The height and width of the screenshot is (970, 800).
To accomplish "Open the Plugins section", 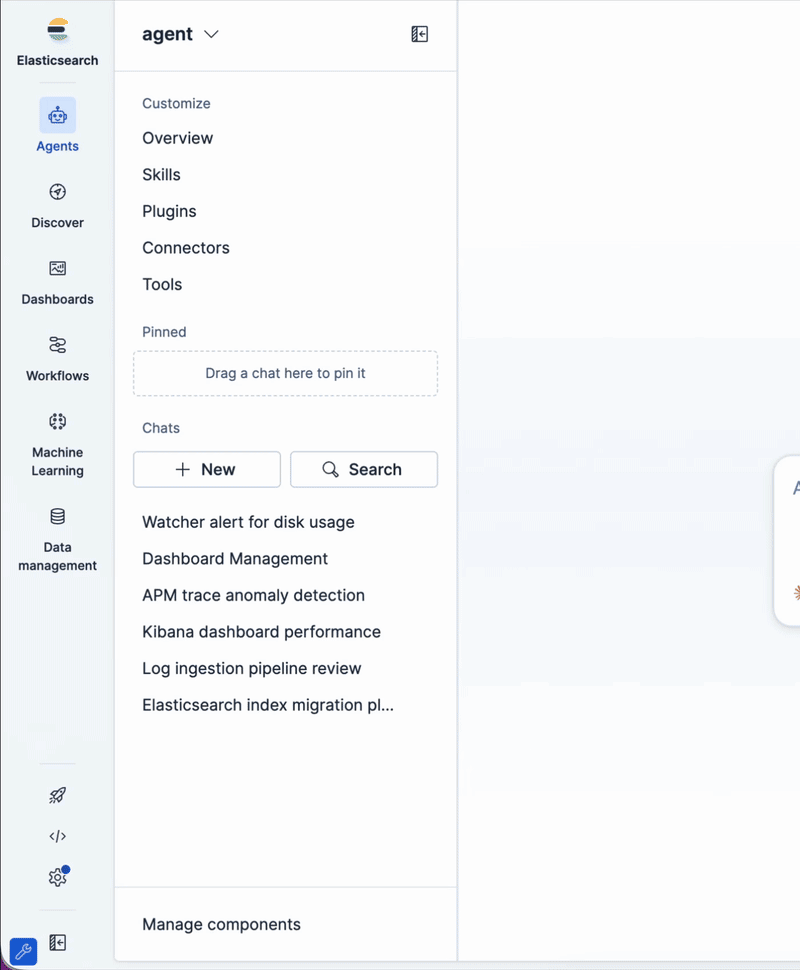I will 170,211.
